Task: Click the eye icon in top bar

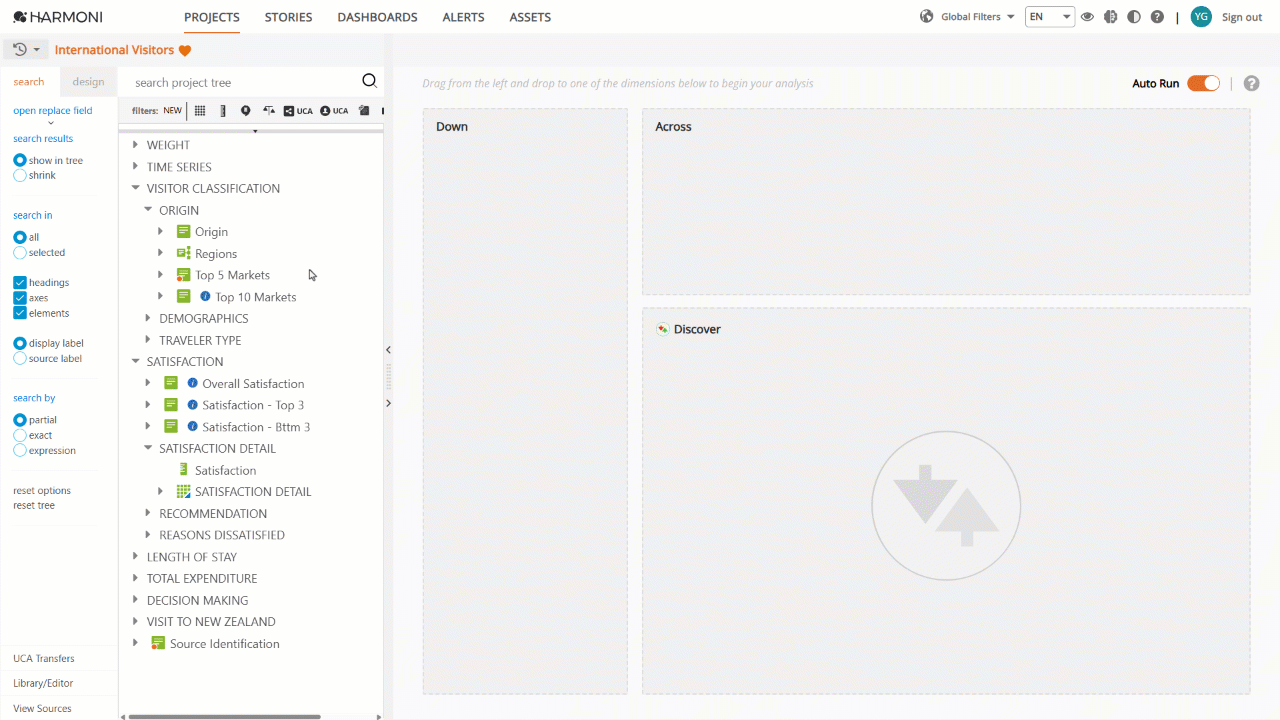Action: [x=1087, y=17]
